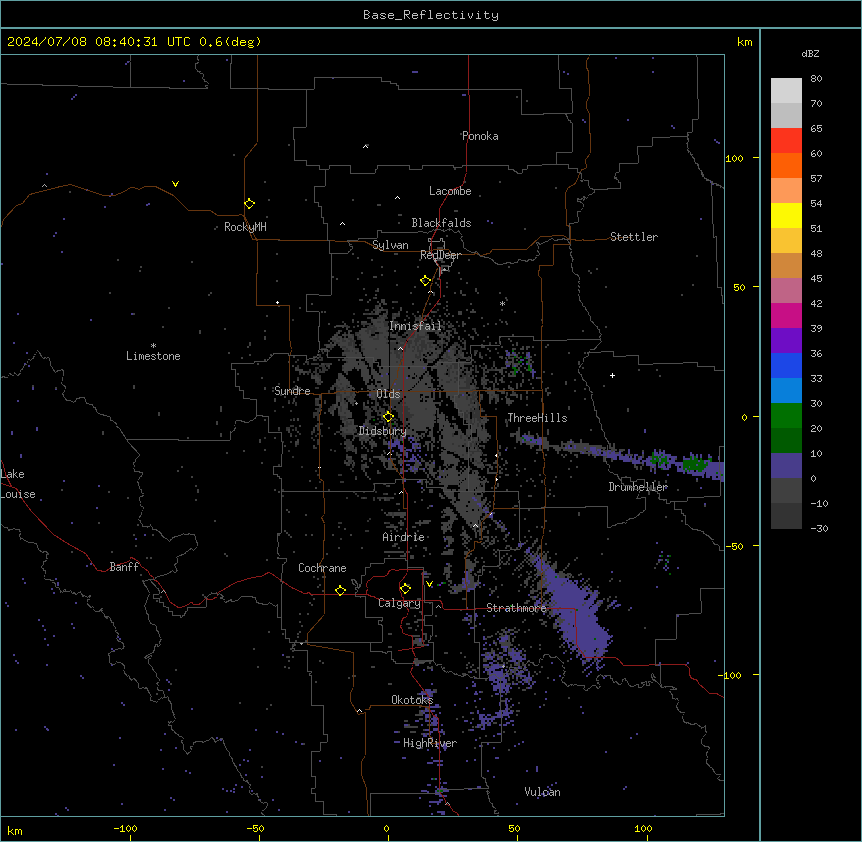Click the Lake Louise label

click(x=18, y=484)
